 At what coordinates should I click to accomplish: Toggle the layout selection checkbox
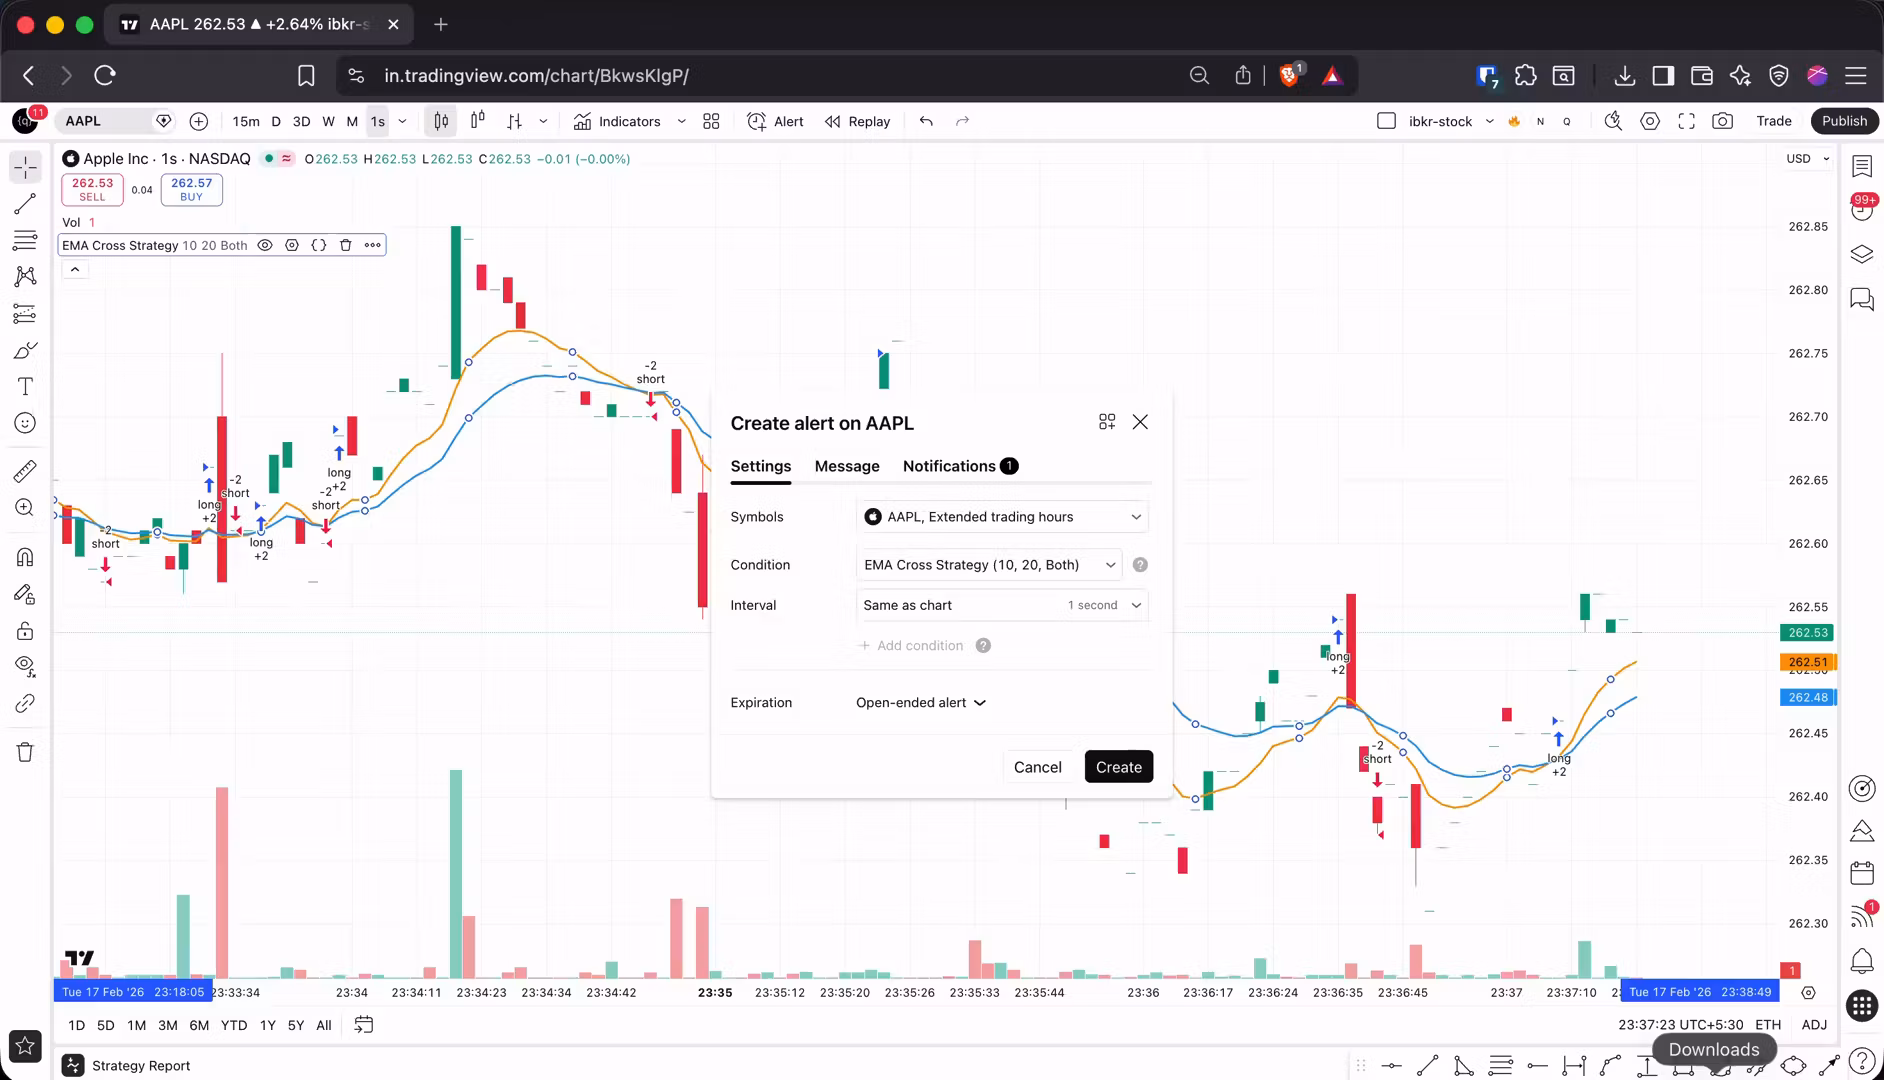1387,121
